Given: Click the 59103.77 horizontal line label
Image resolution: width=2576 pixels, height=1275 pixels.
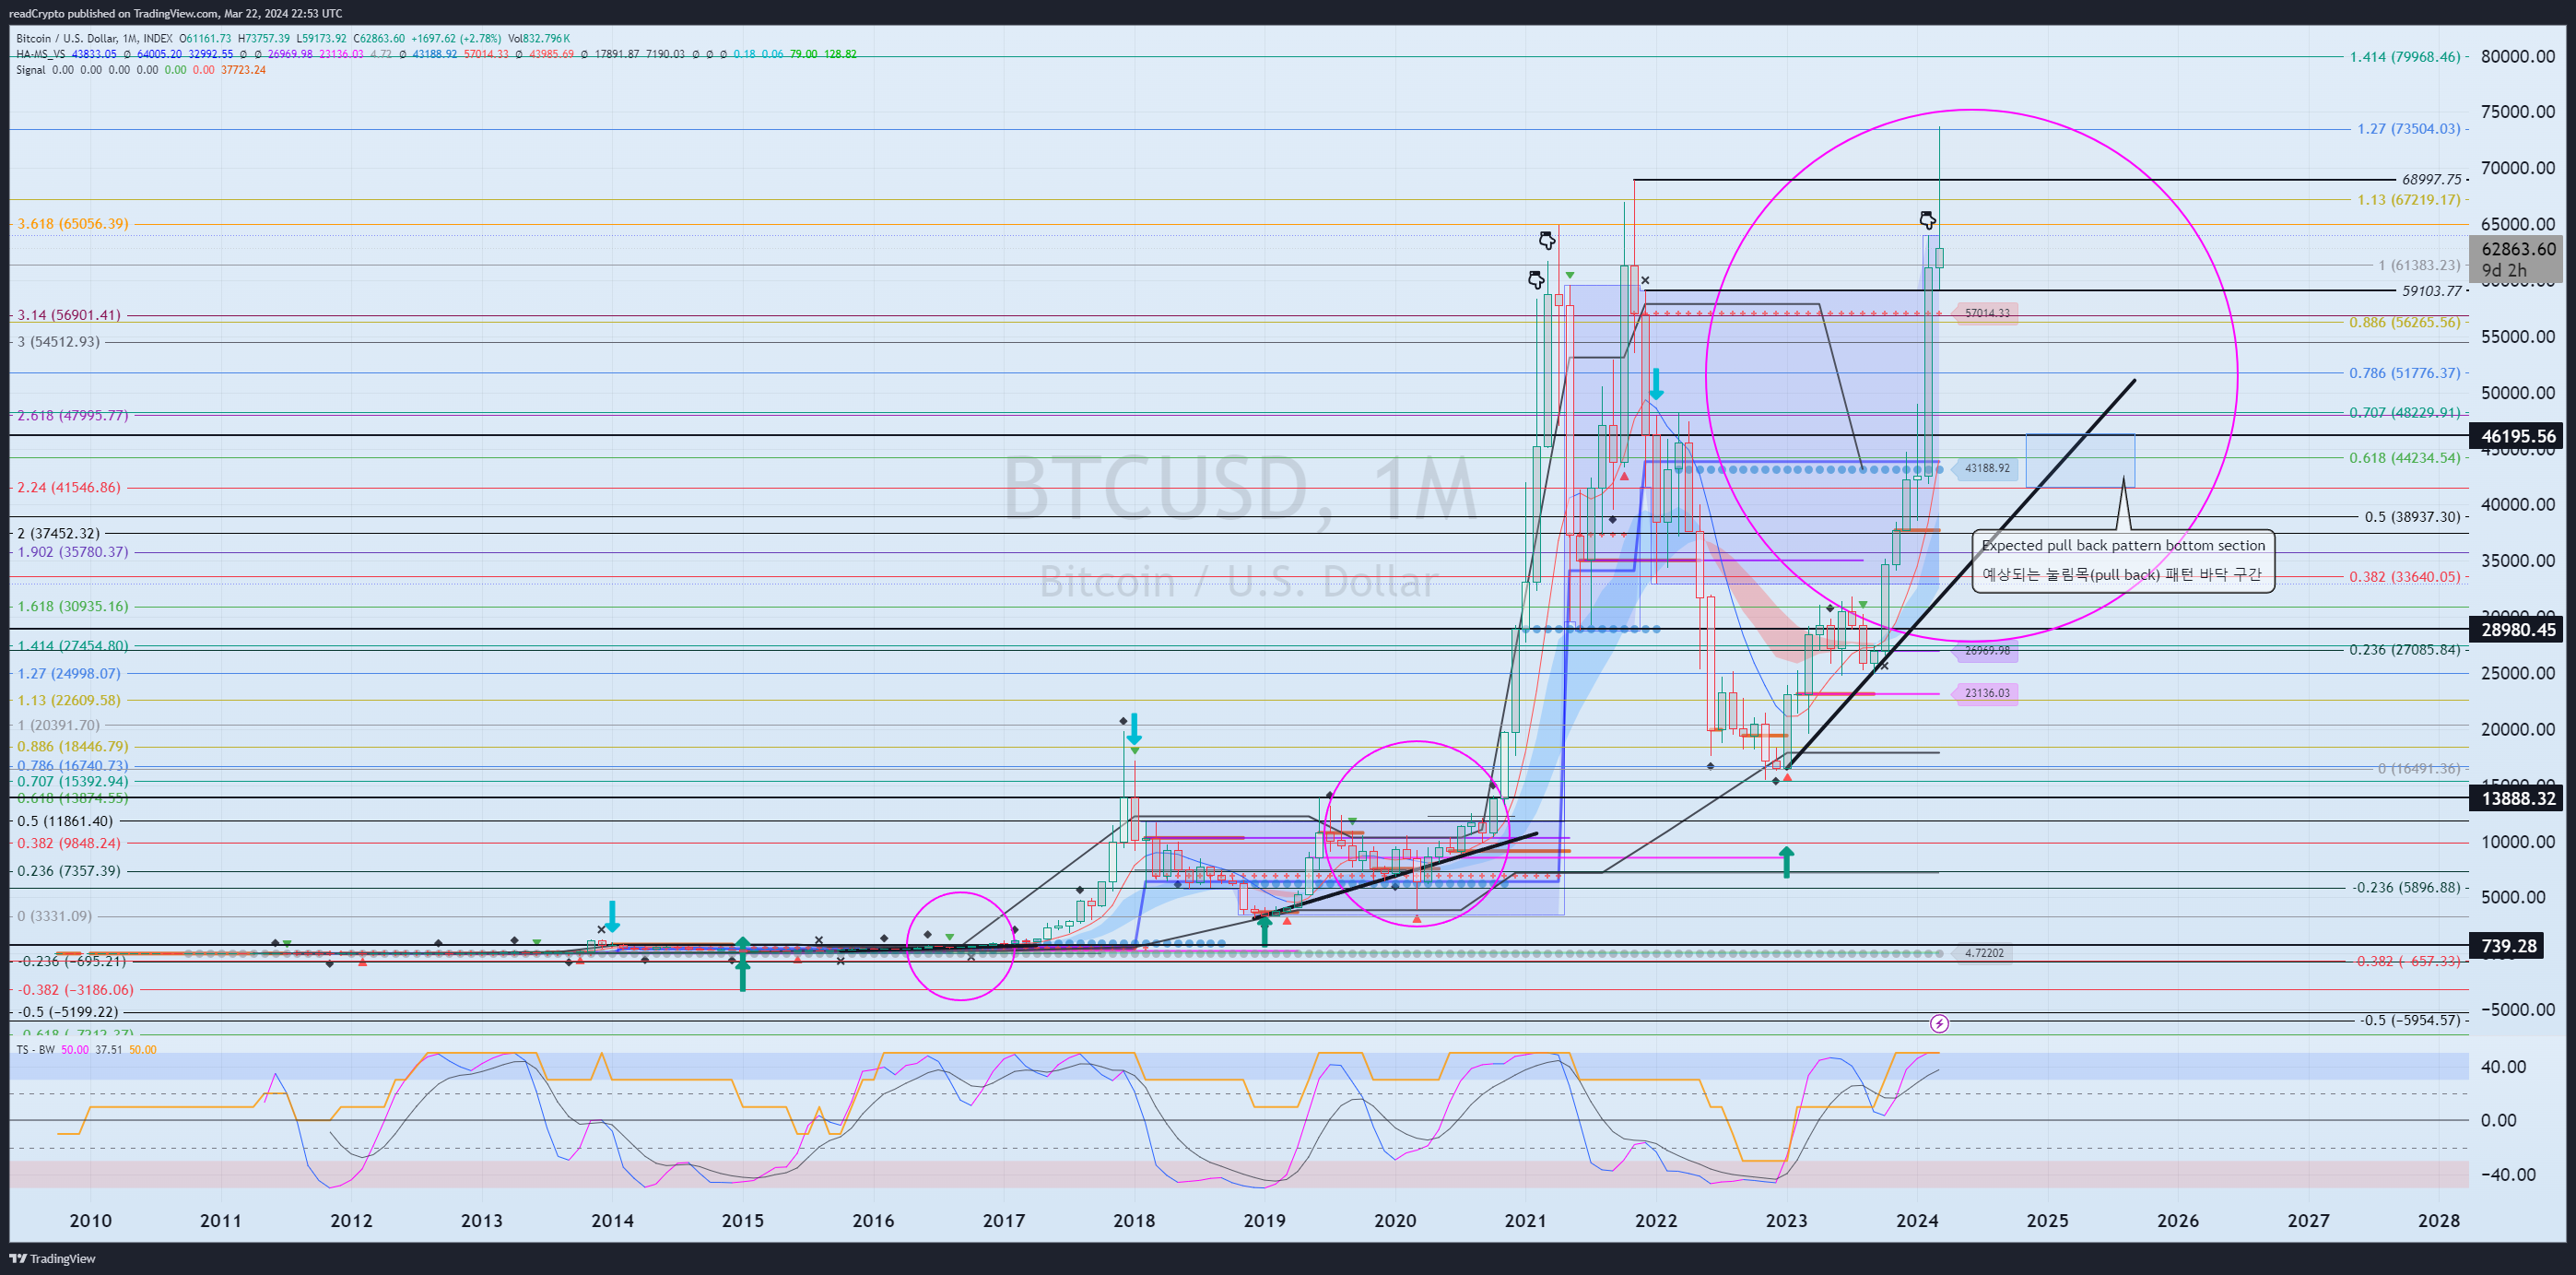Looking at the screenshot, I should pos(2431,291).
